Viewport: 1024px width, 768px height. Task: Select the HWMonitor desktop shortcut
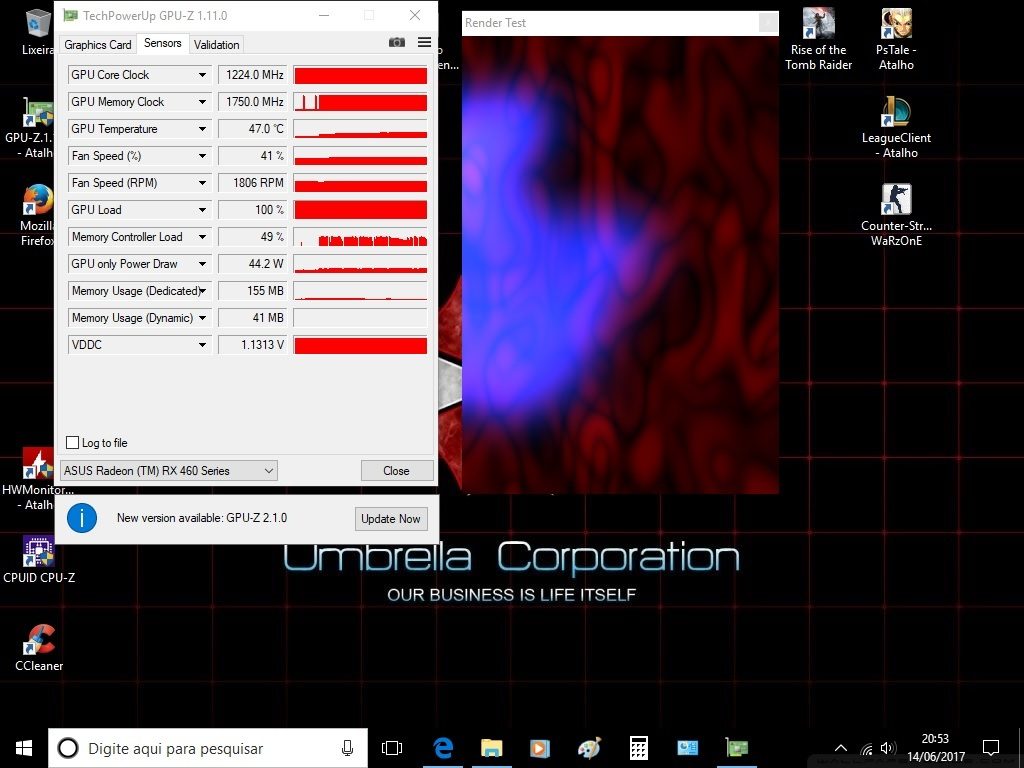(37, 479)
